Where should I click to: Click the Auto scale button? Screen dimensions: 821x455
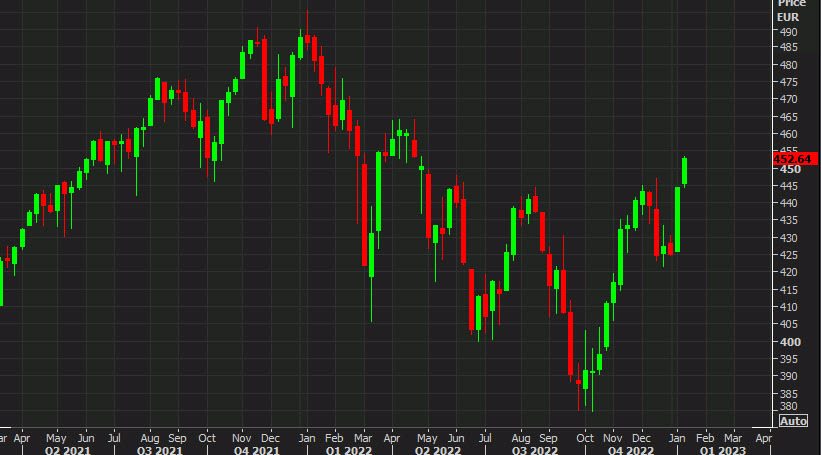[x=793, y=421]
